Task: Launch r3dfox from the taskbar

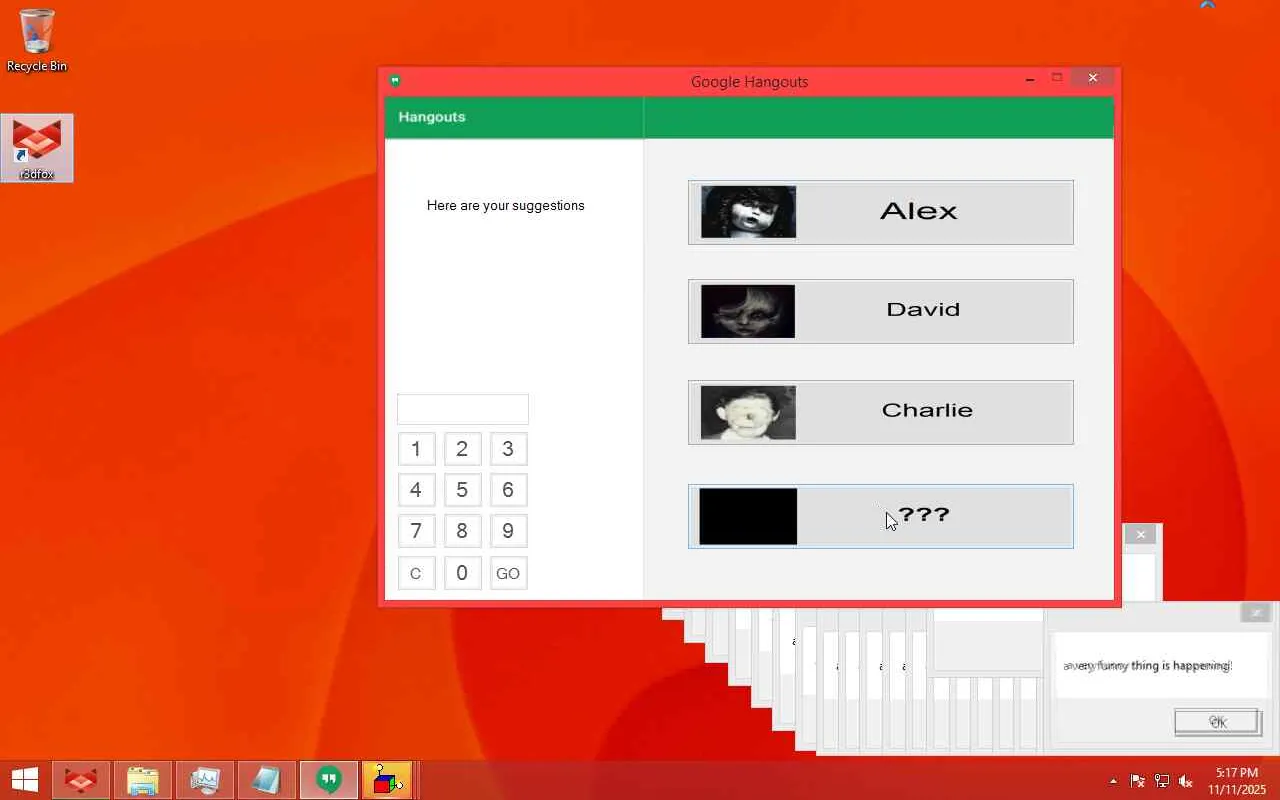Action: click(80, 780)
